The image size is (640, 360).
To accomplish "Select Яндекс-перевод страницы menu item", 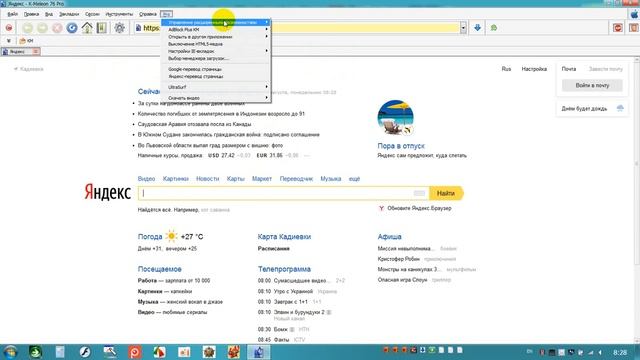I will (x=216, y=76).
